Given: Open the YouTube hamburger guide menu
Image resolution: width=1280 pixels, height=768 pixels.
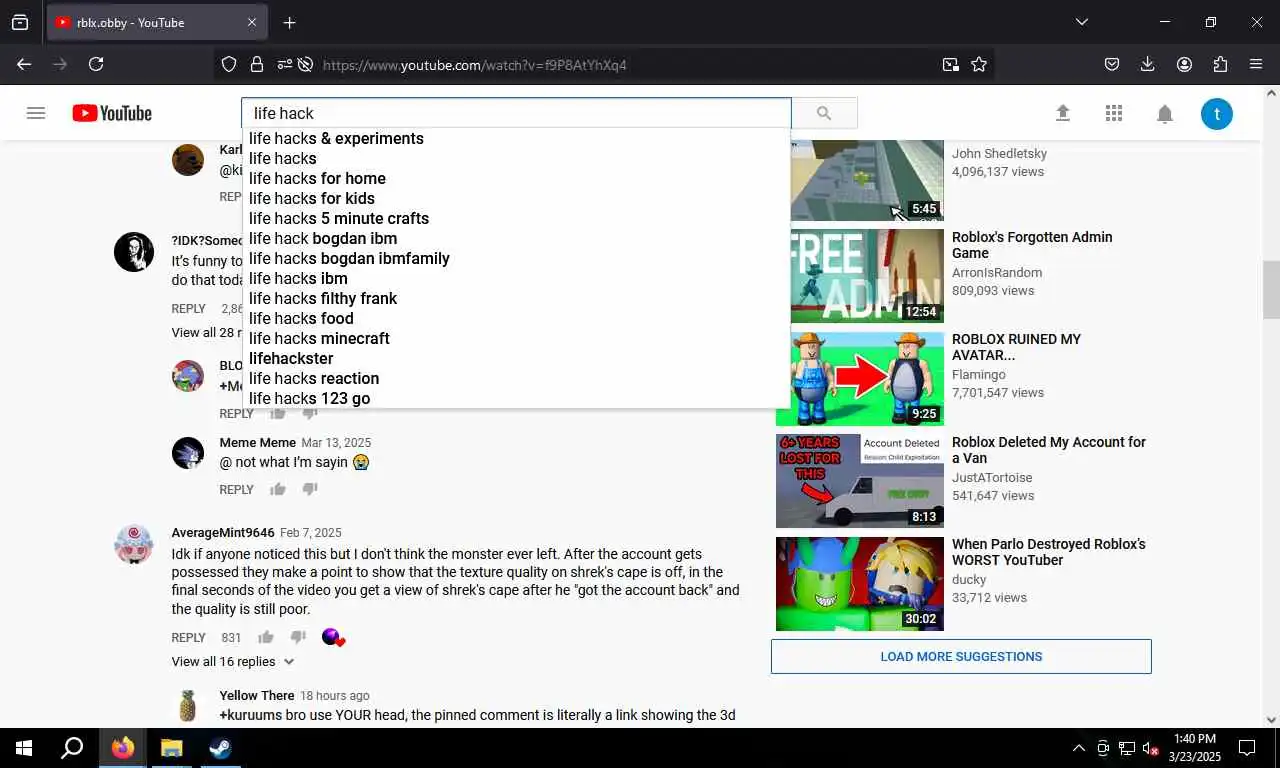Looking at the screenshot, I should pyautogui.click(x=36, y=113).
